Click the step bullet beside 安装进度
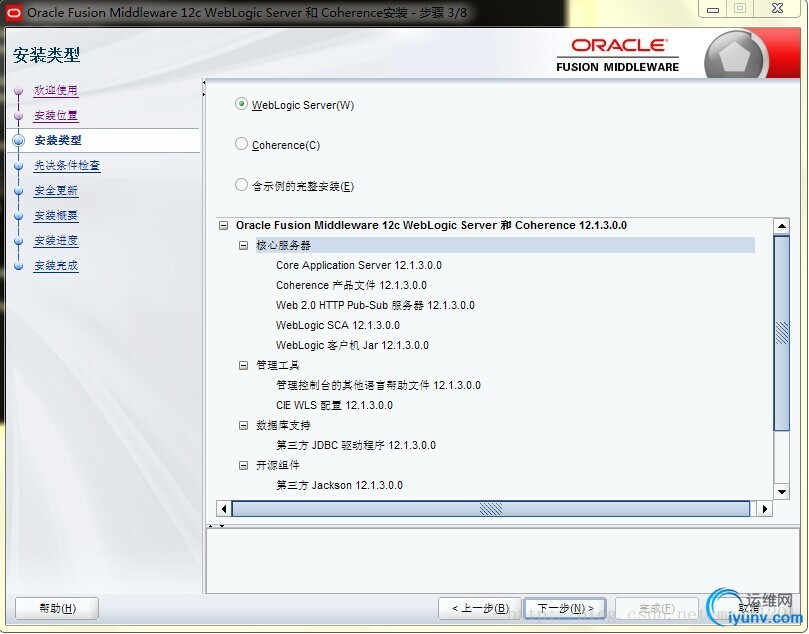The height and width of the screenshot is (634, 809). (x=19, y=241)
